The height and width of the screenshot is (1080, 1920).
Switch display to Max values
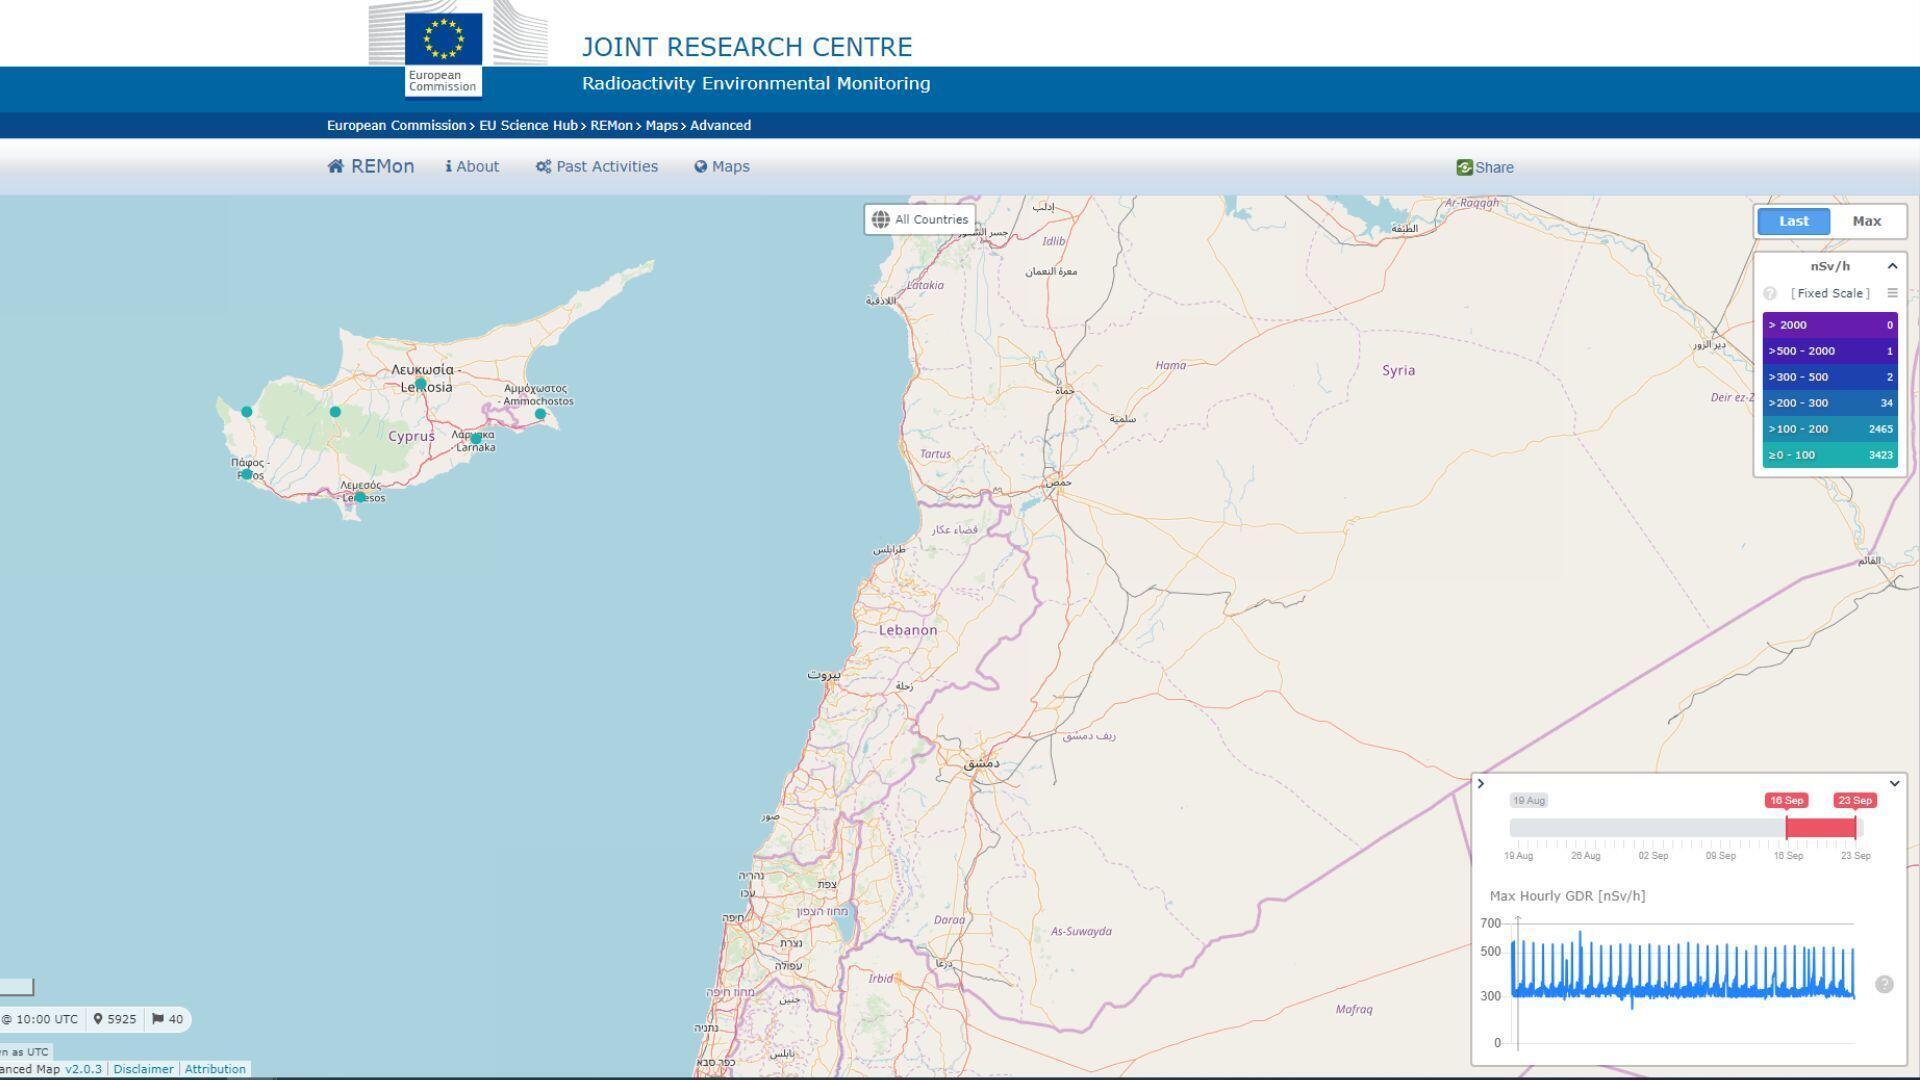(x=1866, y=222)
